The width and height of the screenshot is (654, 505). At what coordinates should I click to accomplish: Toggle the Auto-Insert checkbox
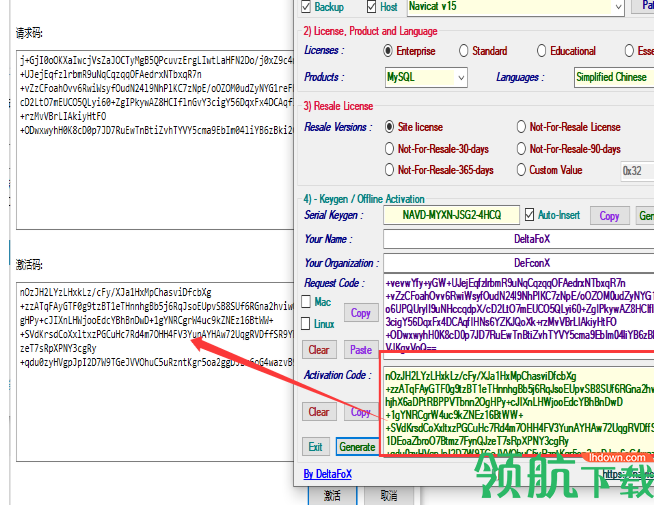(529, 215)
